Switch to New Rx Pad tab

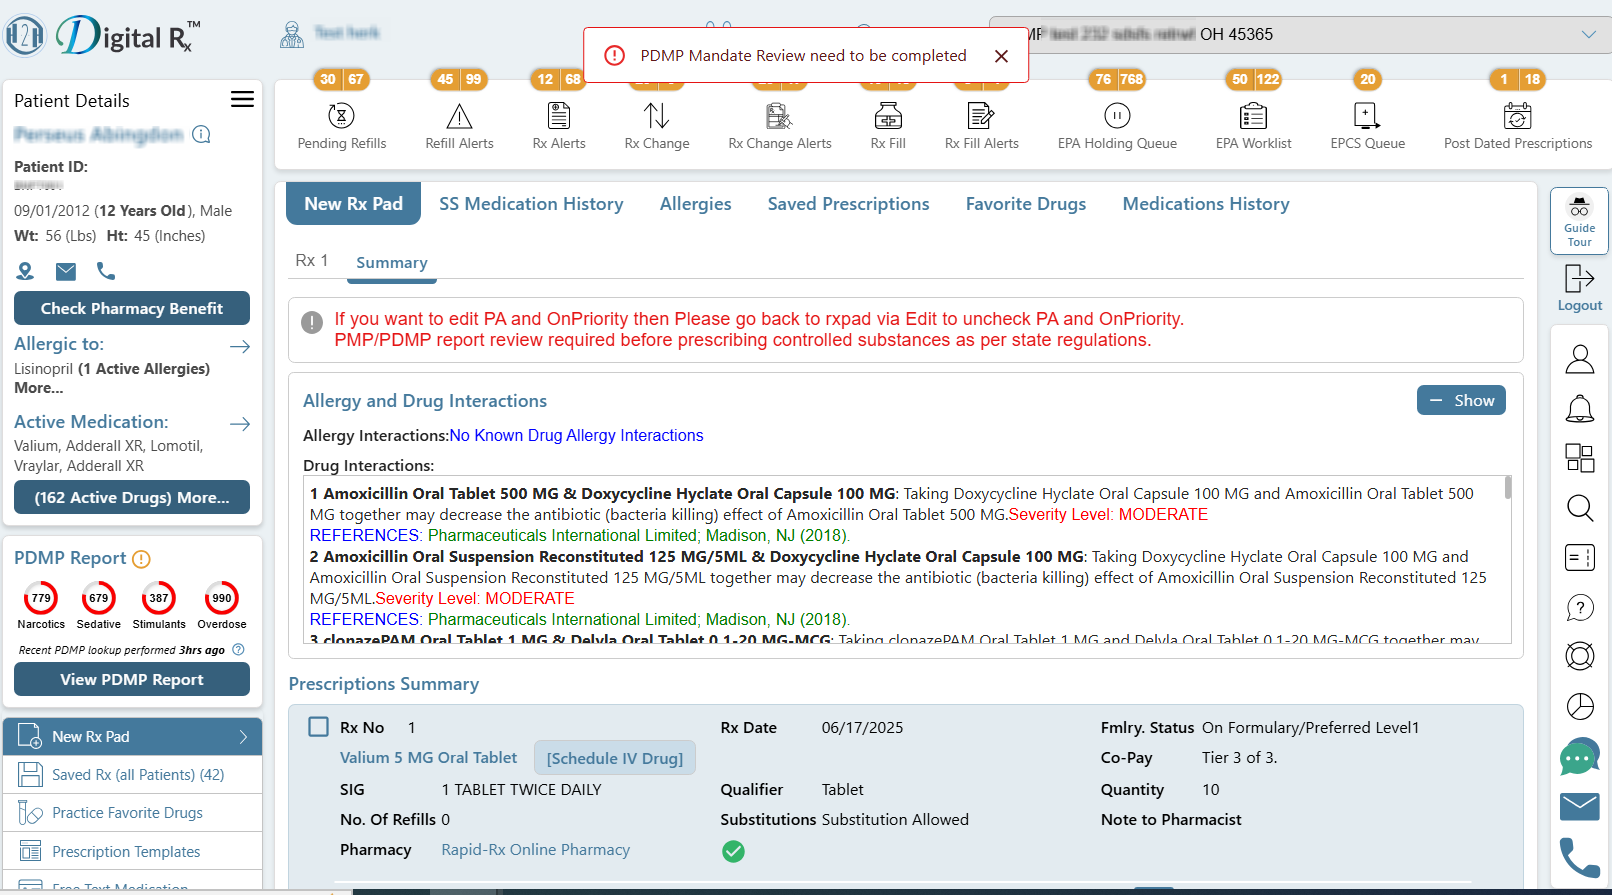pos(353,204)
